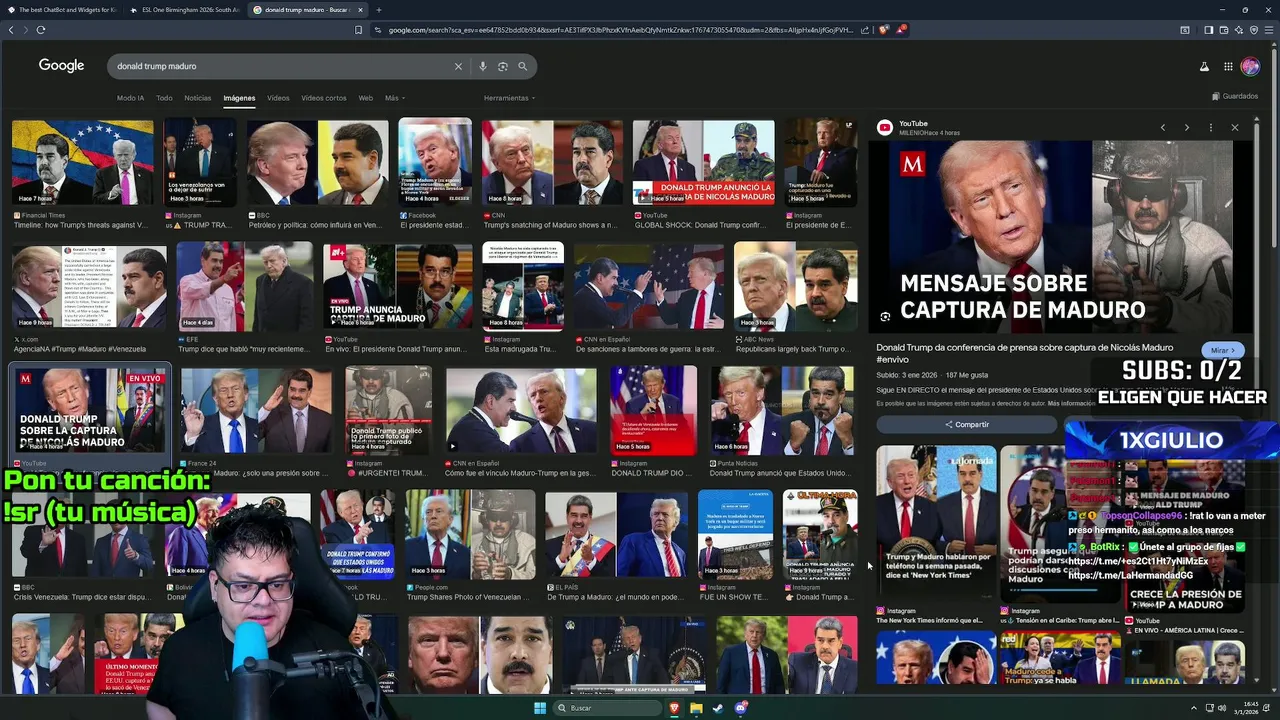Go back in browser history
The image size is (1280, 720).
click(11, 30)
